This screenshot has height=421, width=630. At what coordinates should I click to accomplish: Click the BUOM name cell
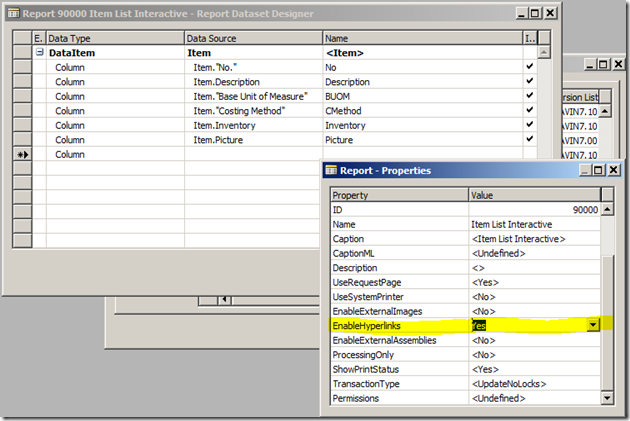coord(423,96)
